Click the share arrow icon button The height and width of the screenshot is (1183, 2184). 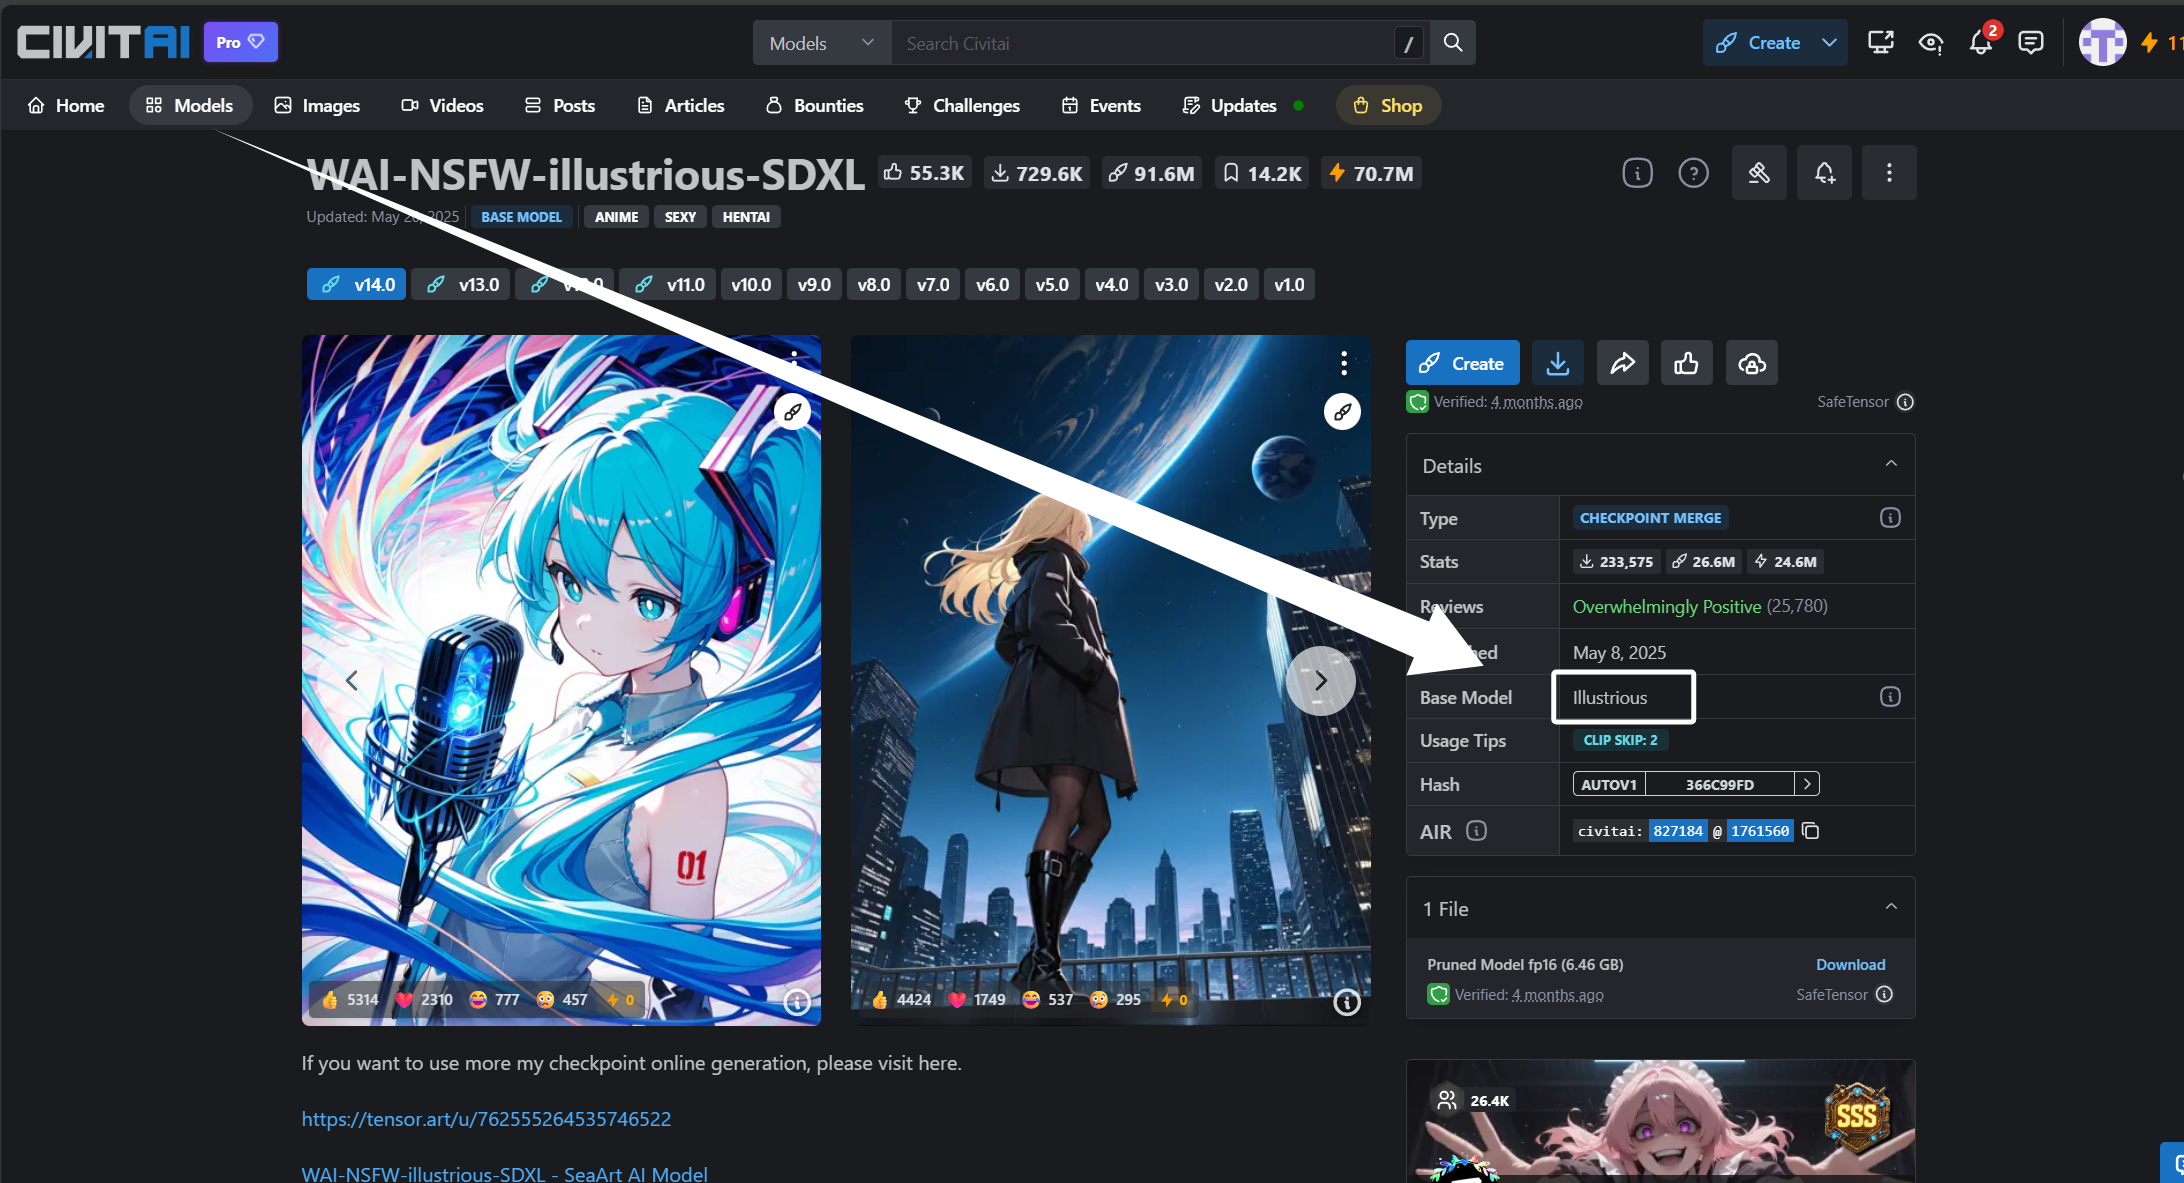1622,363
